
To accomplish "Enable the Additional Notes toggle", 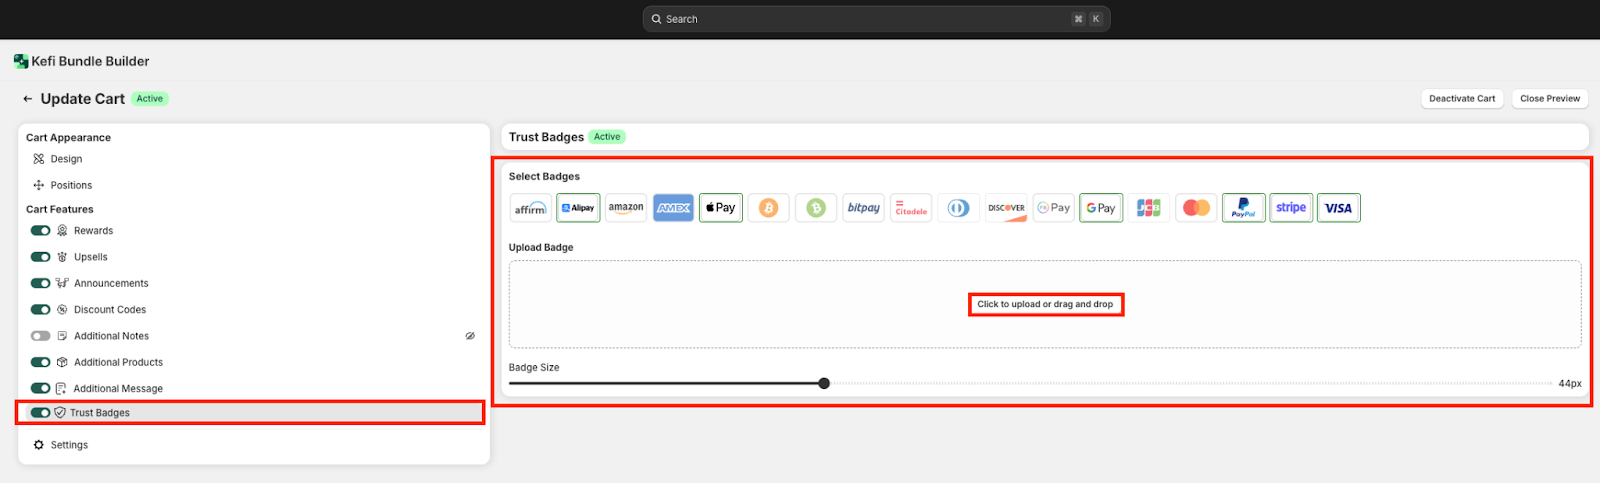I will click(x=41, y=336).
